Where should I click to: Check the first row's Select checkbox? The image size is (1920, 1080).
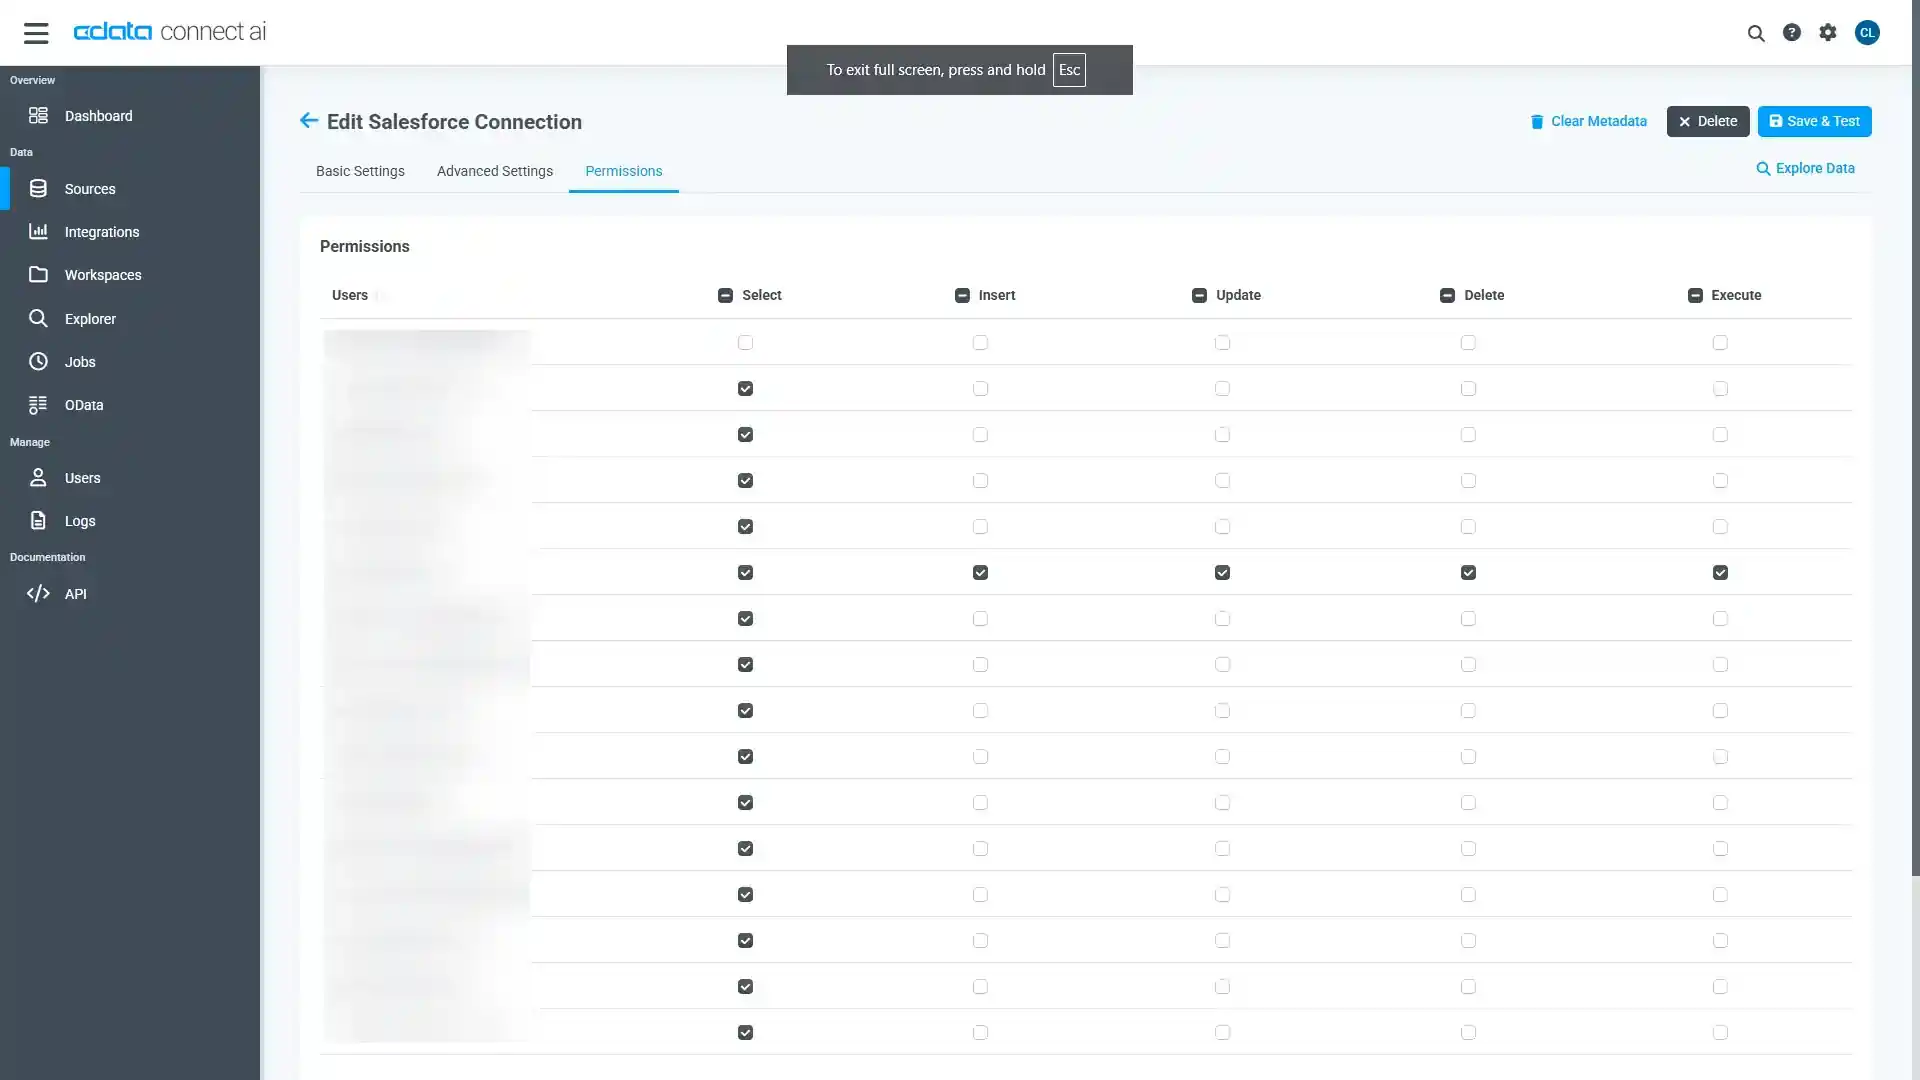(745, 343)
